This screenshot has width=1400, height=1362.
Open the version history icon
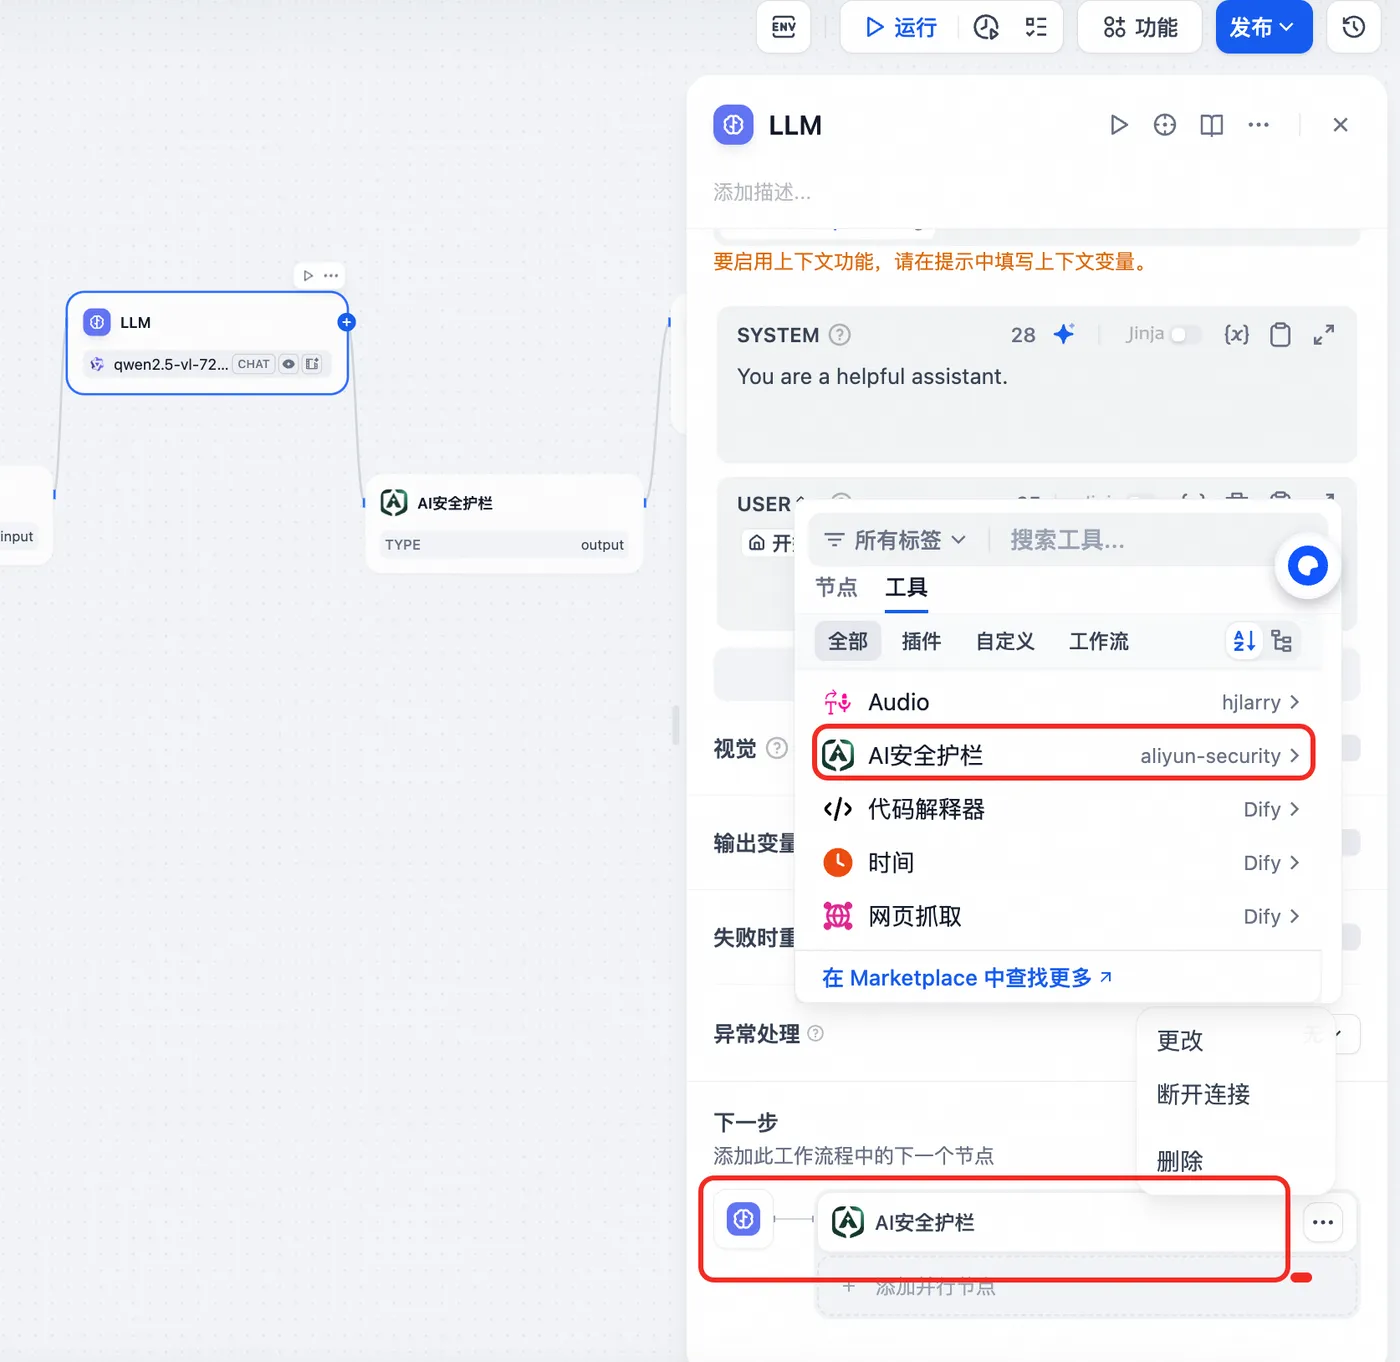point(1354,27)
